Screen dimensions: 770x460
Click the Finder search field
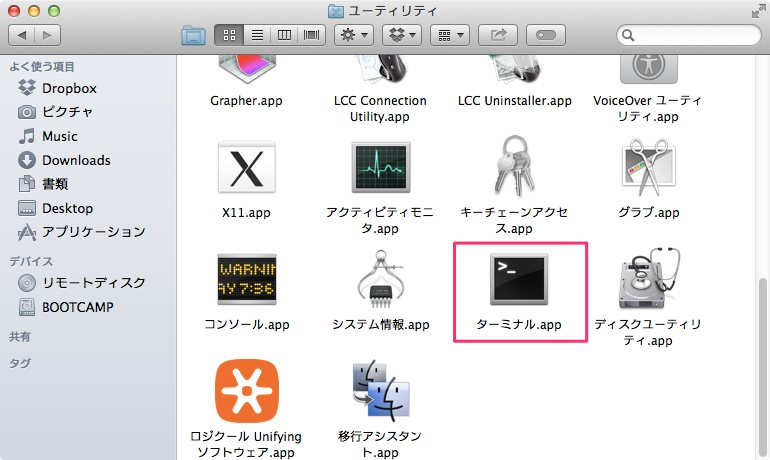click(688, 35)
